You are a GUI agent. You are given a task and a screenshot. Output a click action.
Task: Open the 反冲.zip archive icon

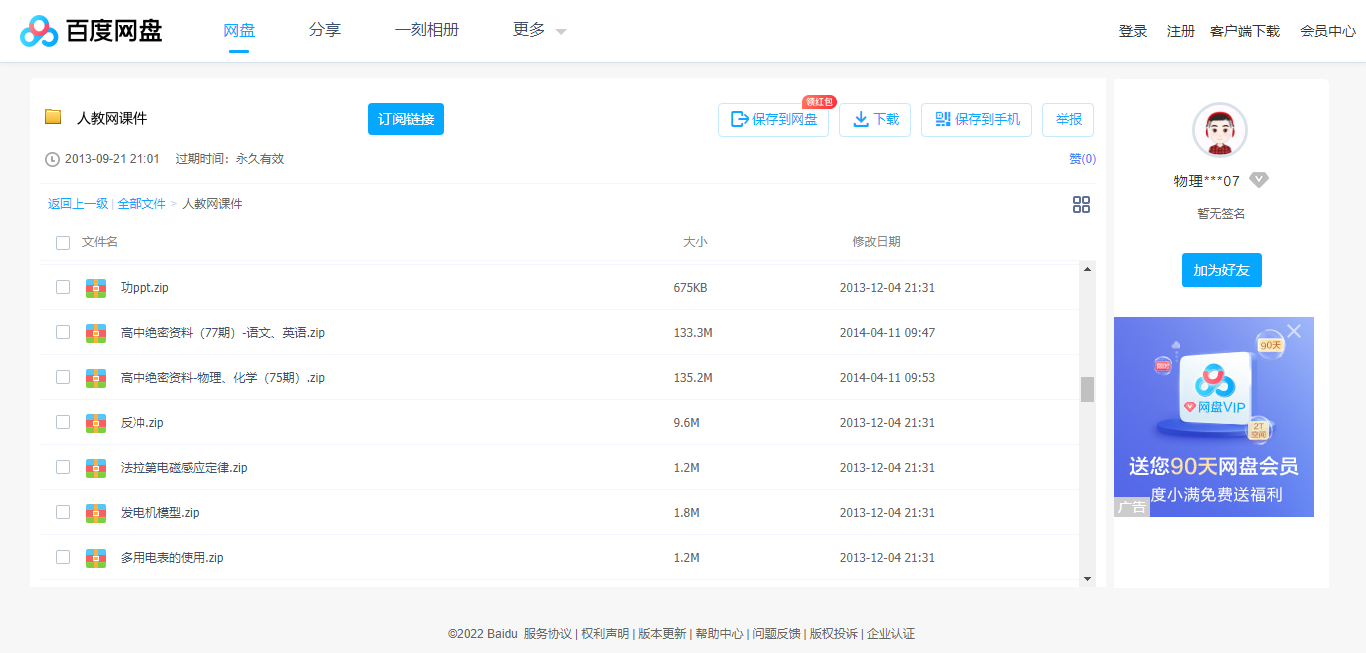tap(95, 422)
